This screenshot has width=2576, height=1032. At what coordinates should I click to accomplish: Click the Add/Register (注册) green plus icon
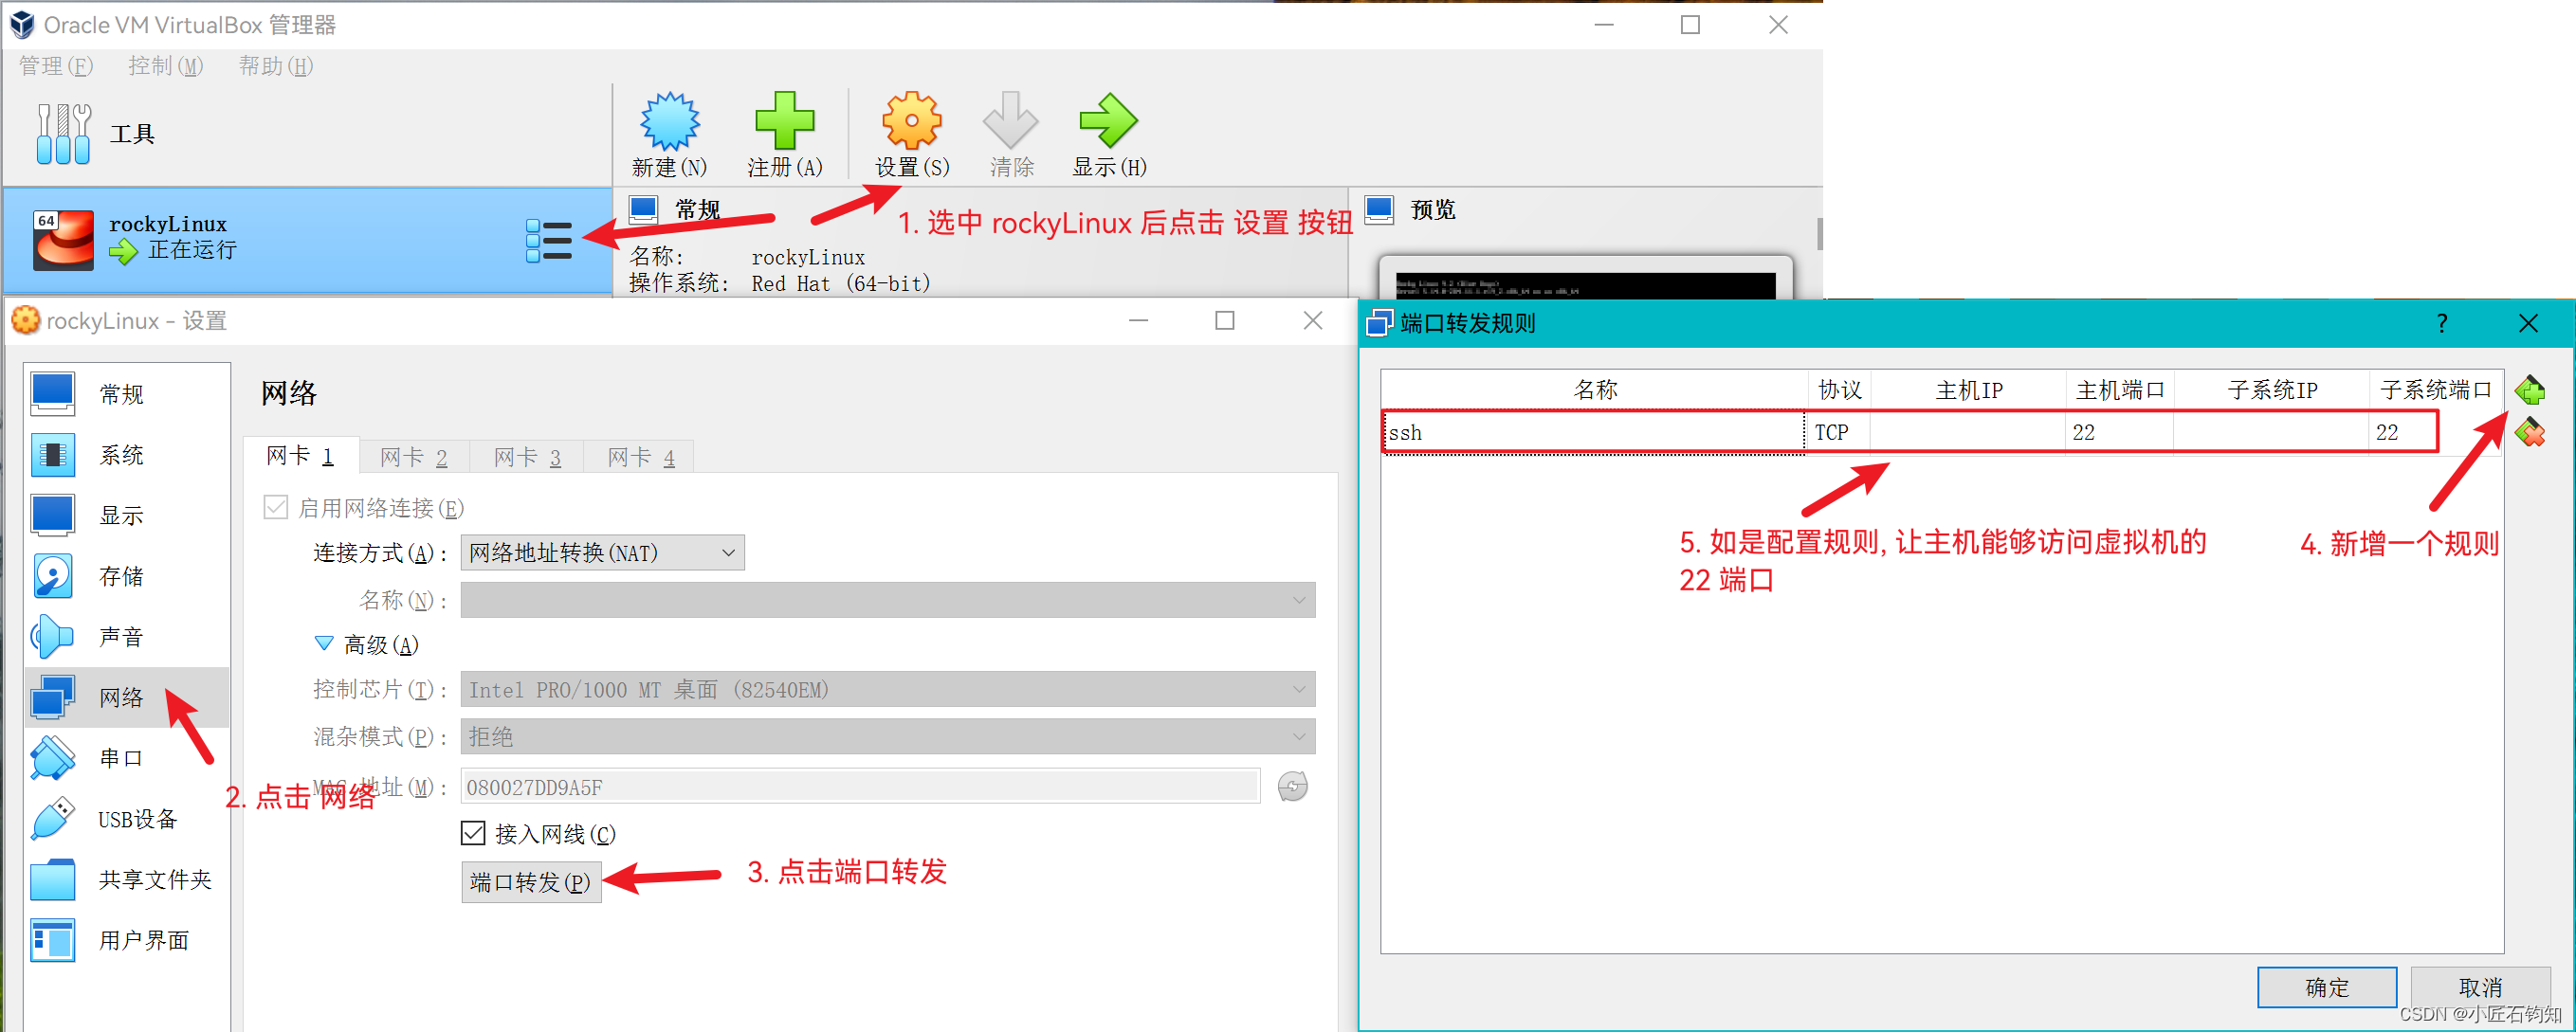(784, 121)
